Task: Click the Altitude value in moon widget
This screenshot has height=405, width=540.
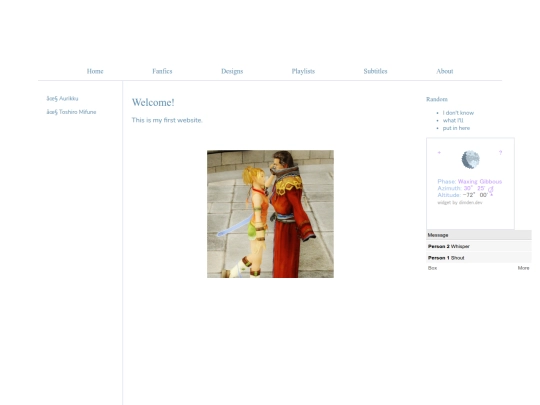Action: [x=475, y=195]
